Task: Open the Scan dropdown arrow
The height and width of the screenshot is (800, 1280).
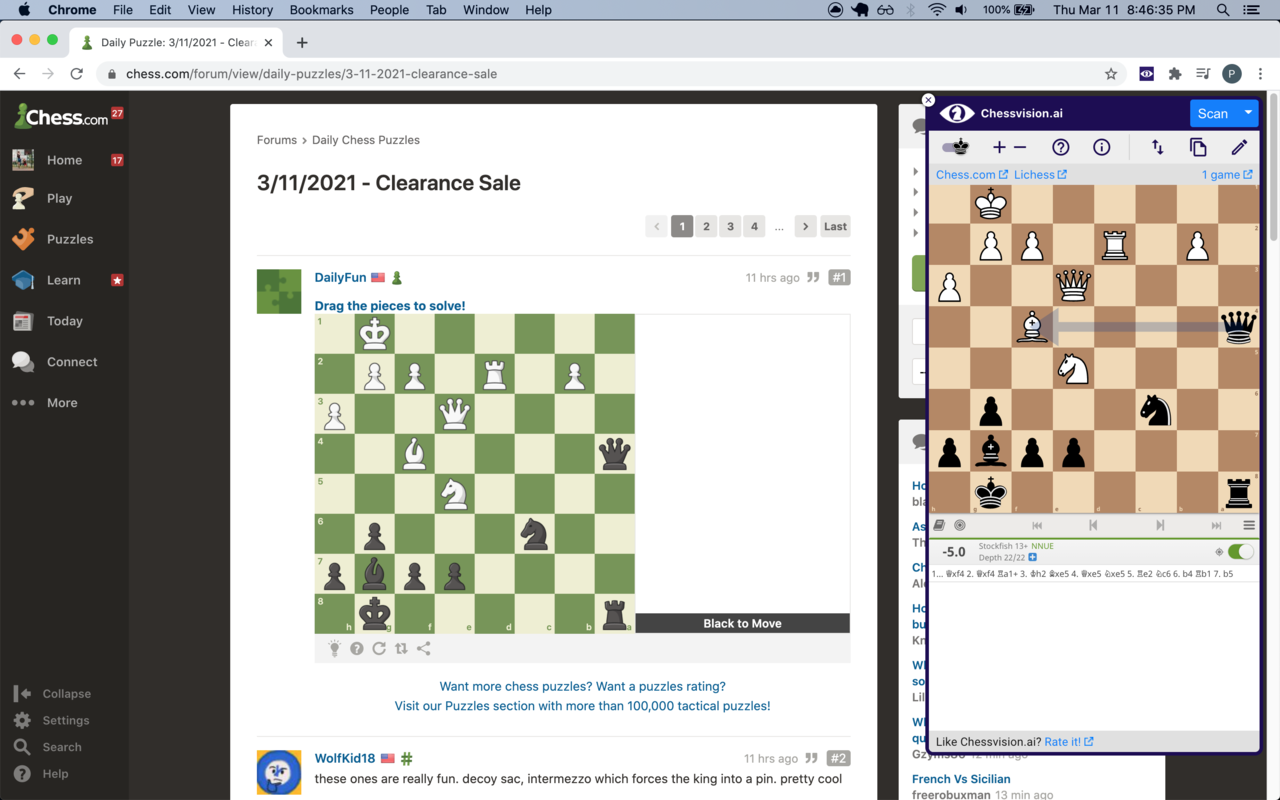Action: coord(1247,113)
